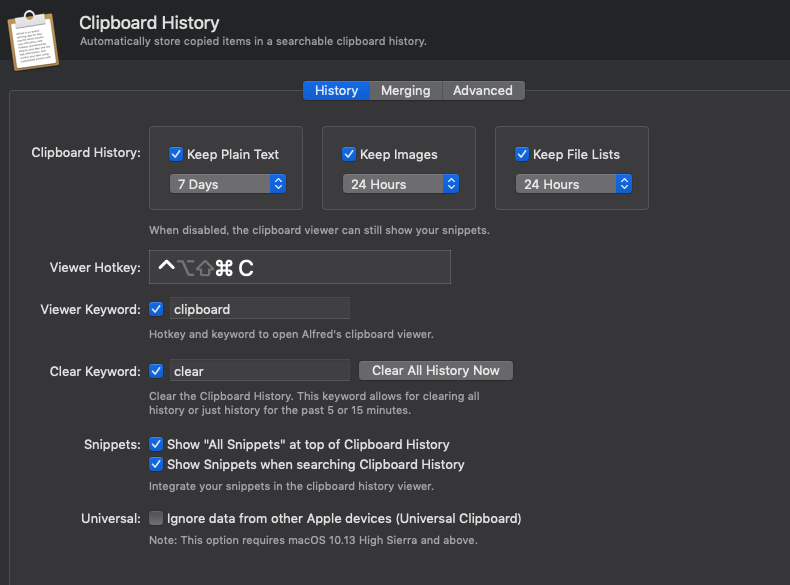The image size is (790, 585).
Task: Open the Keep Images 24 Hours dropdown
Action: point(401,184)
